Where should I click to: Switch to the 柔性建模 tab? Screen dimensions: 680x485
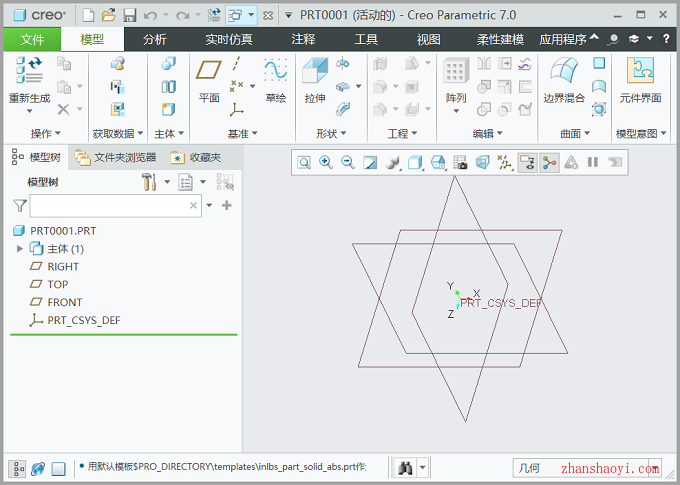(x=500, y=39)
